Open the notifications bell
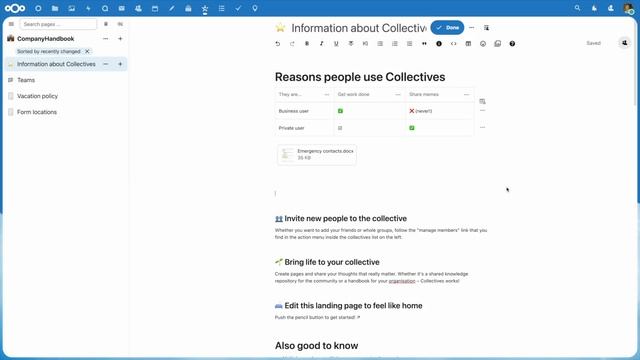 (x=594, y=8)
